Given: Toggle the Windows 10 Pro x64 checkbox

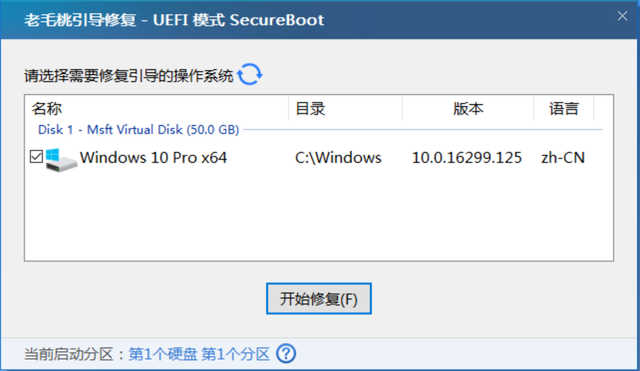Looking at the screenshot, I should [36, 156].
